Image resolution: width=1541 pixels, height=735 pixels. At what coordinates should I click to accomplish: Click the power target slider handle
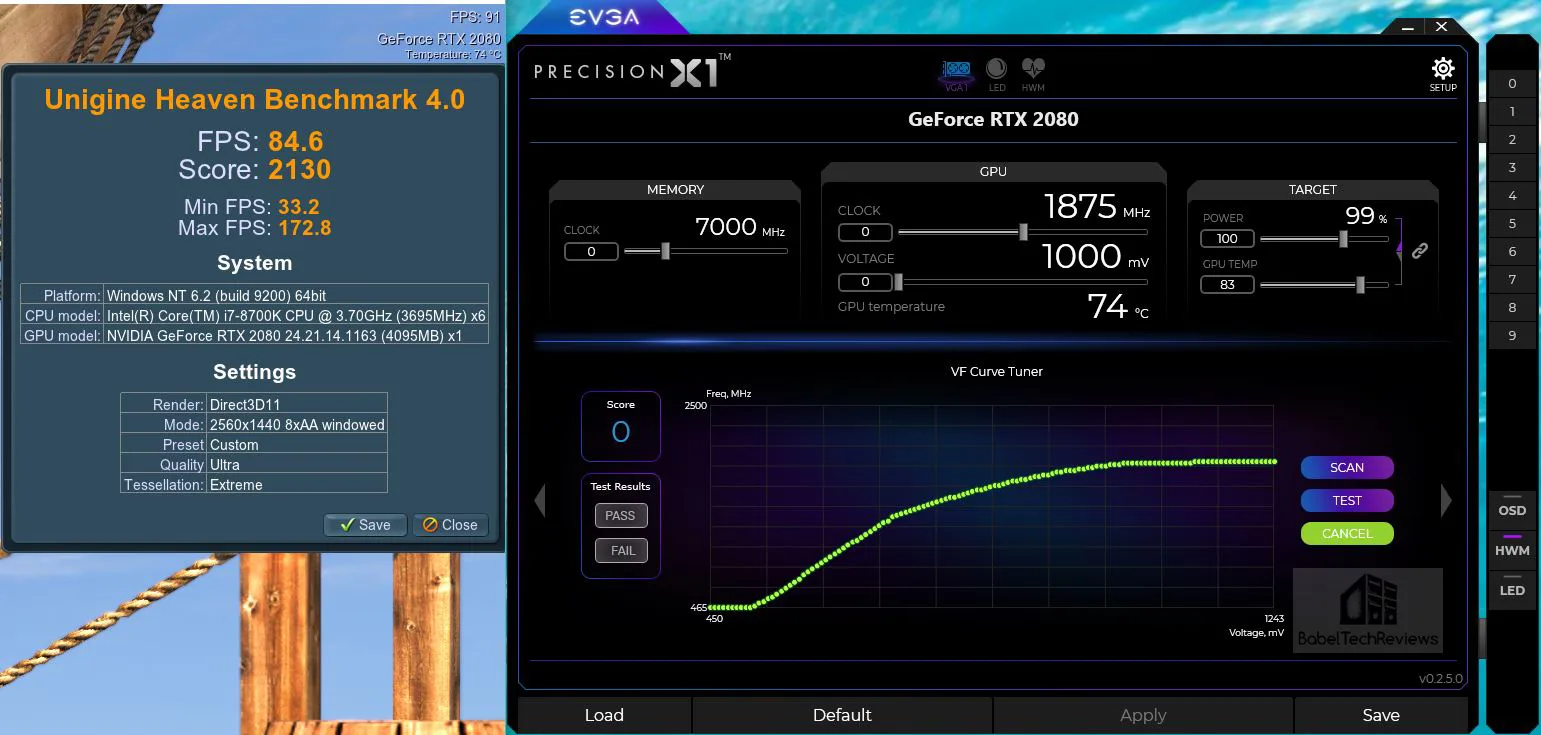tap(1343, 239)
